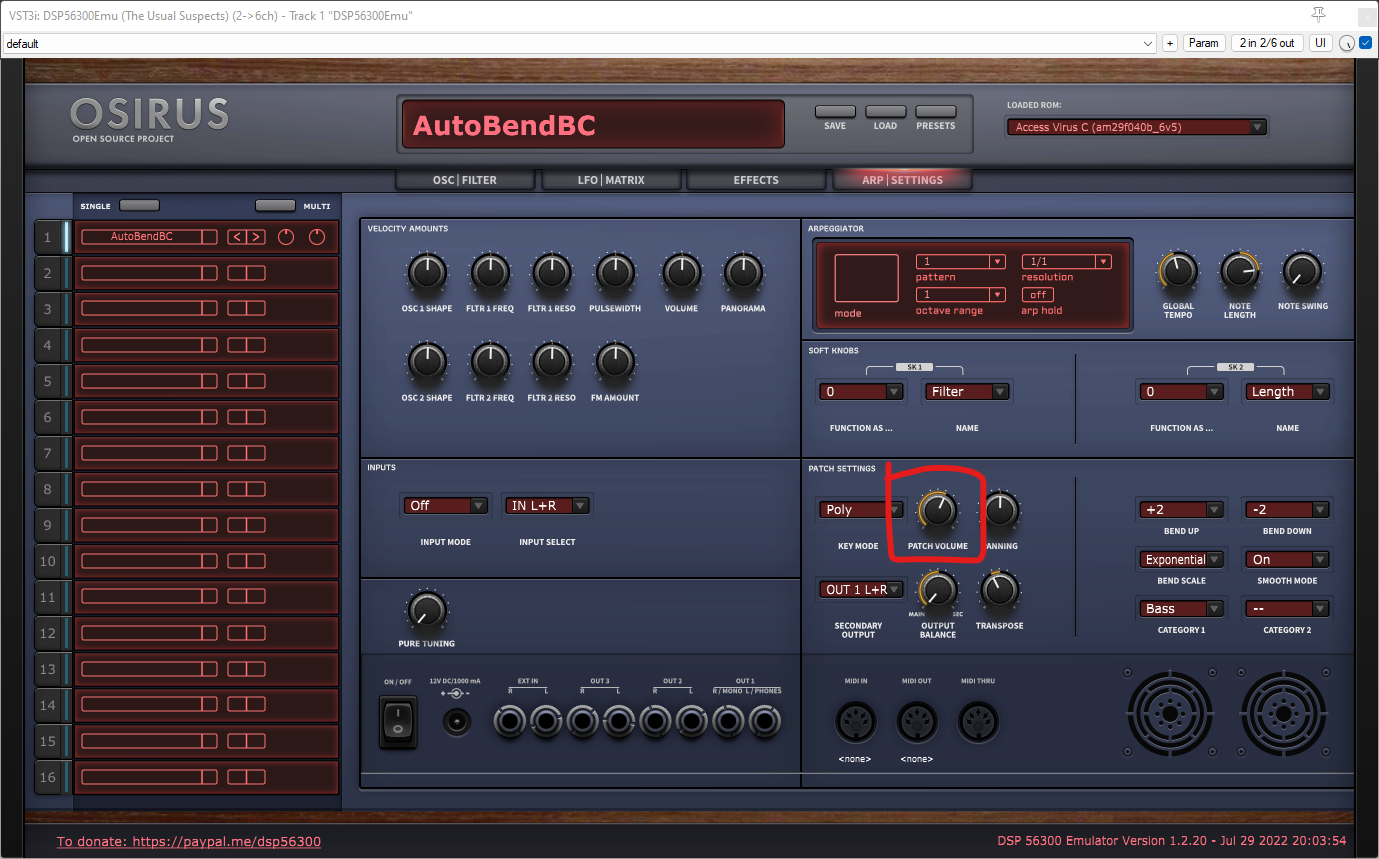Adjust the OSC 1 Shape velocity knob

pos(427,273)
